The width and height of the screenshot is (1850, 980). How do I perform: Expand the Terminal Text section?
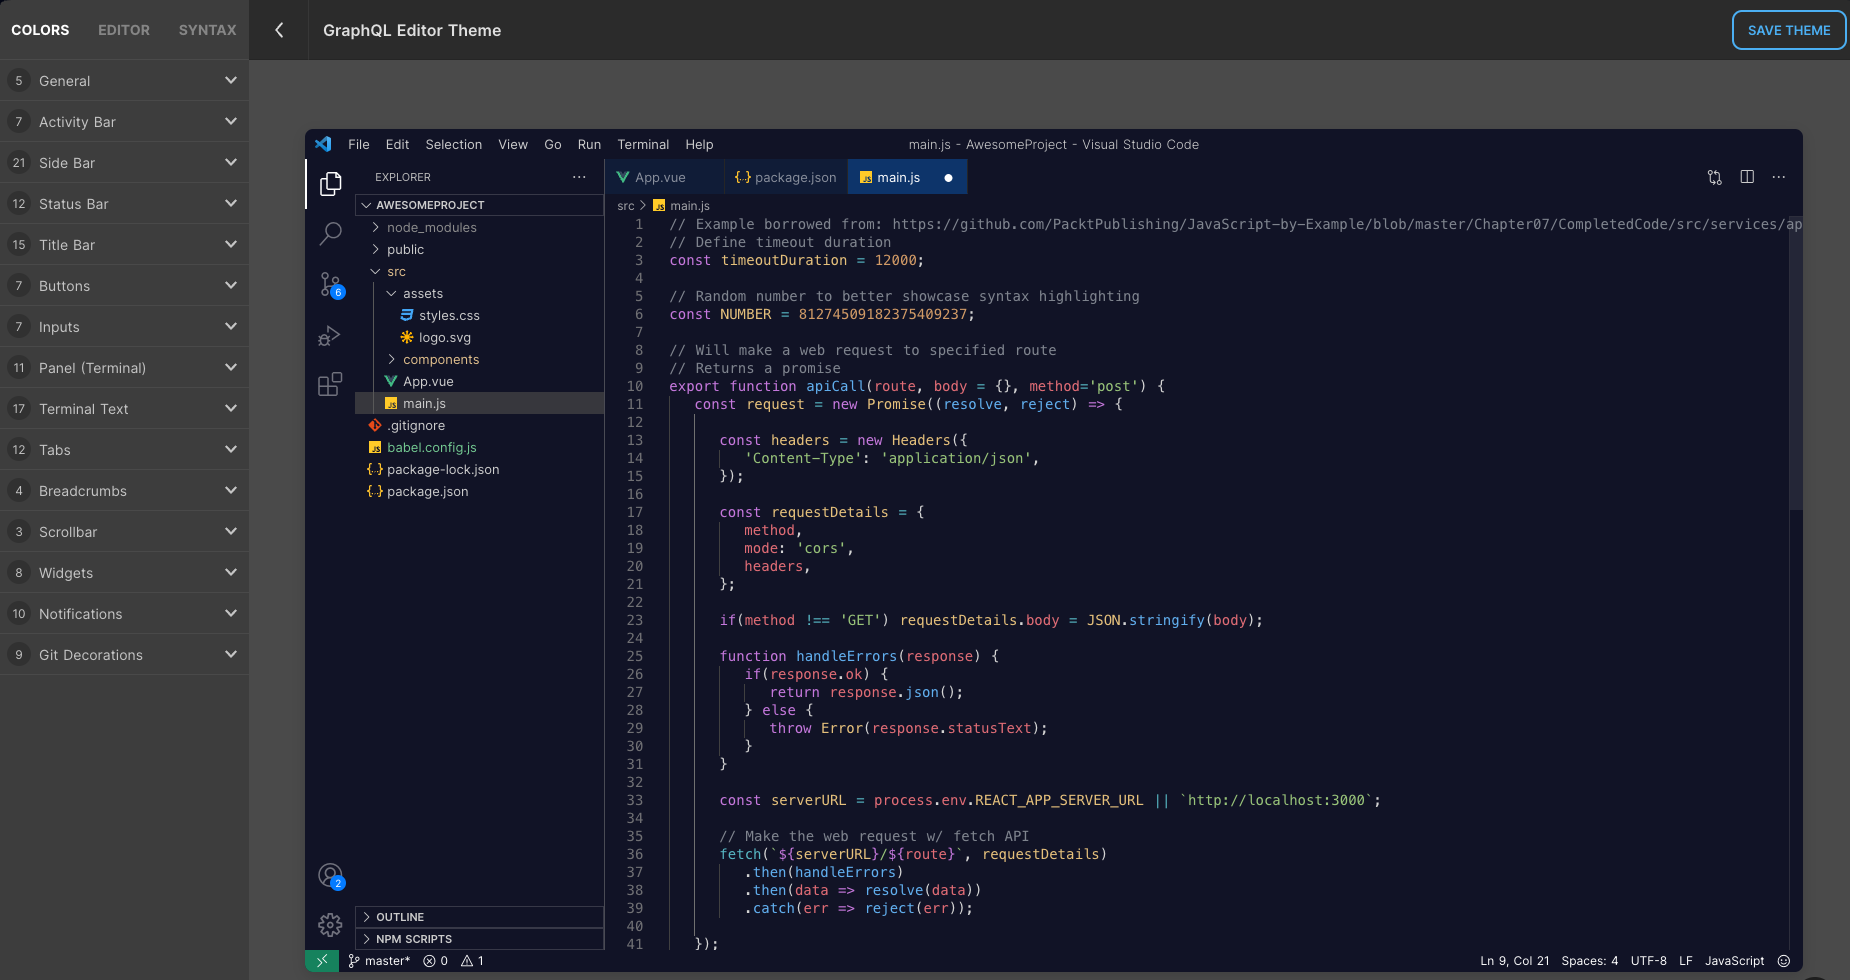pyautogui.click(x=124, y=409)
